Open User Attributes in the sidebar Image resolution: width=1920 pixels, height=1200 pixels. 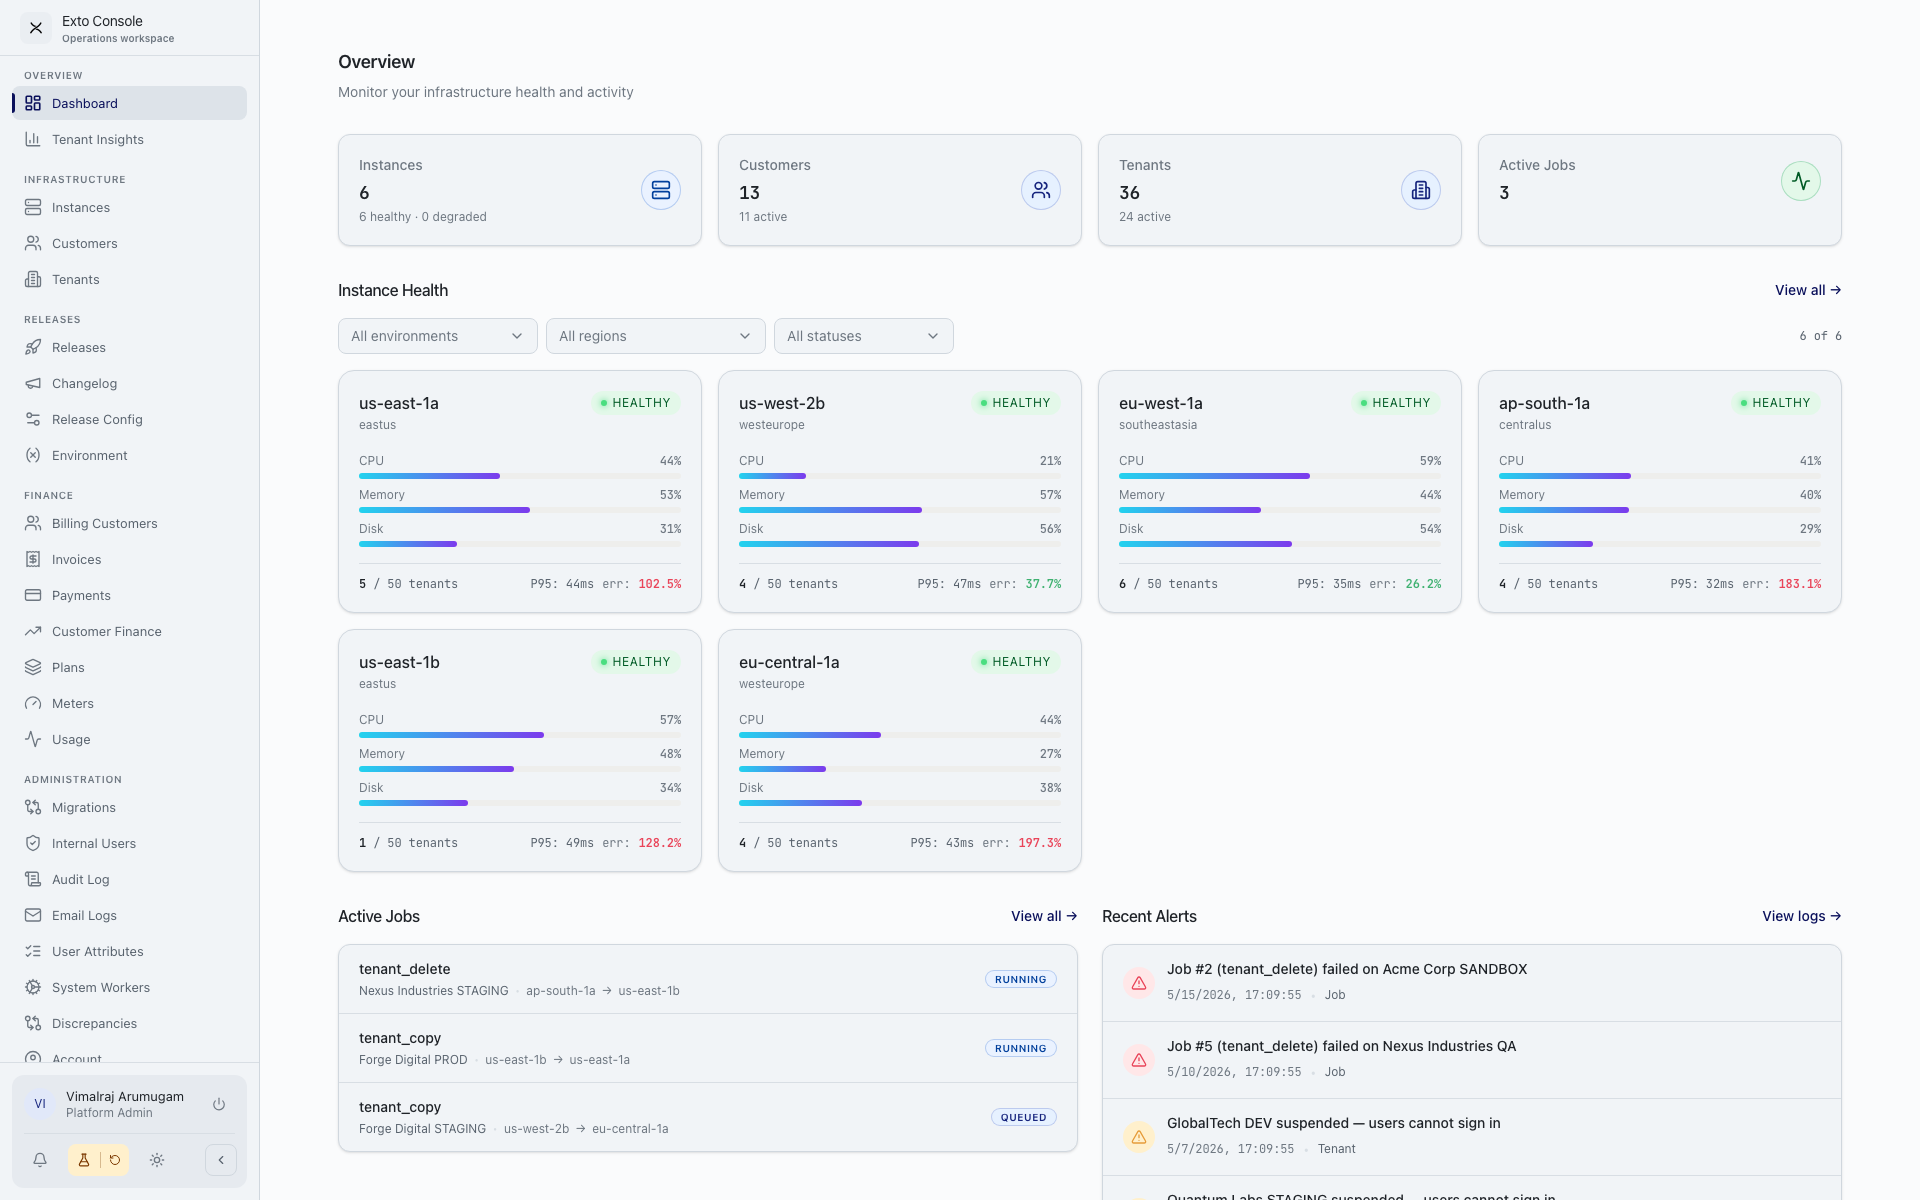[x=130, y=951]
